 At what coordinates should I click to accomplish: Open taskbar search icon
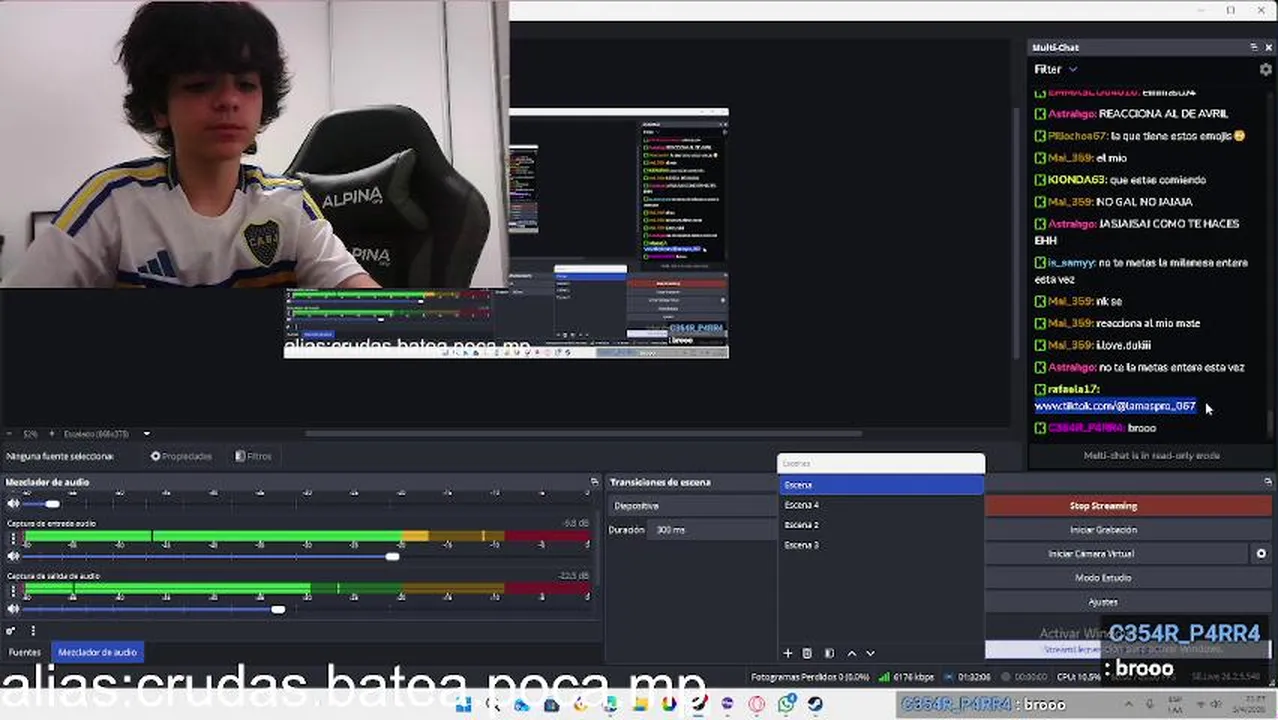tap(492, 704)
